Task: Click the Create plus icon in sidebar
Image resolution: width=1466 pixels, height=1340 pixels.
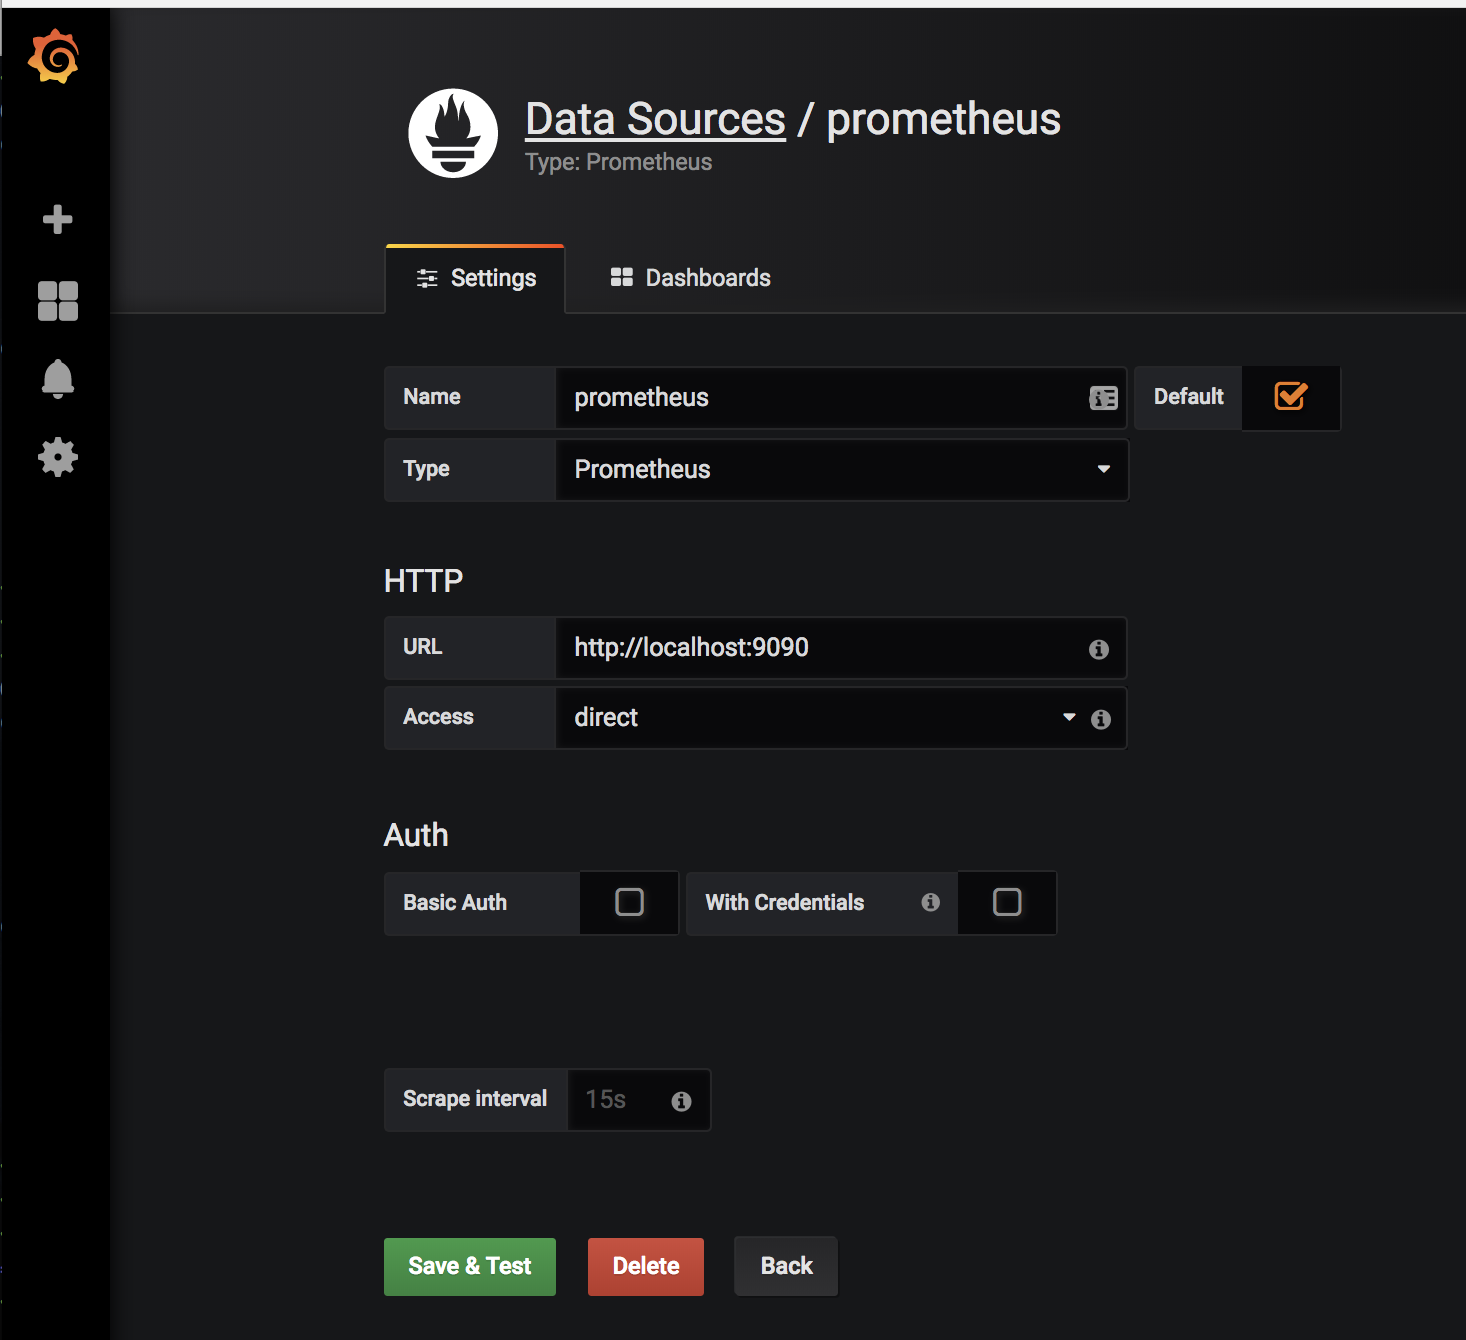Action: point(57,219)
